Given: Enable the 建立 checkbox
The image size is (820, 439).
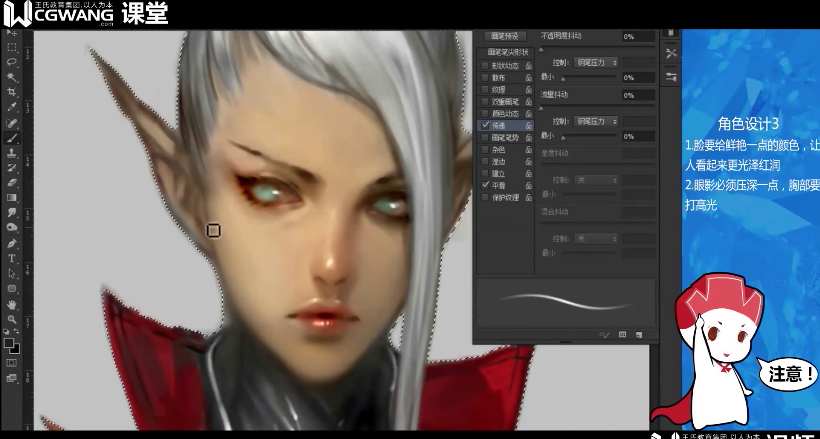Looking at the screenshot, I should [x=485, y=173].
